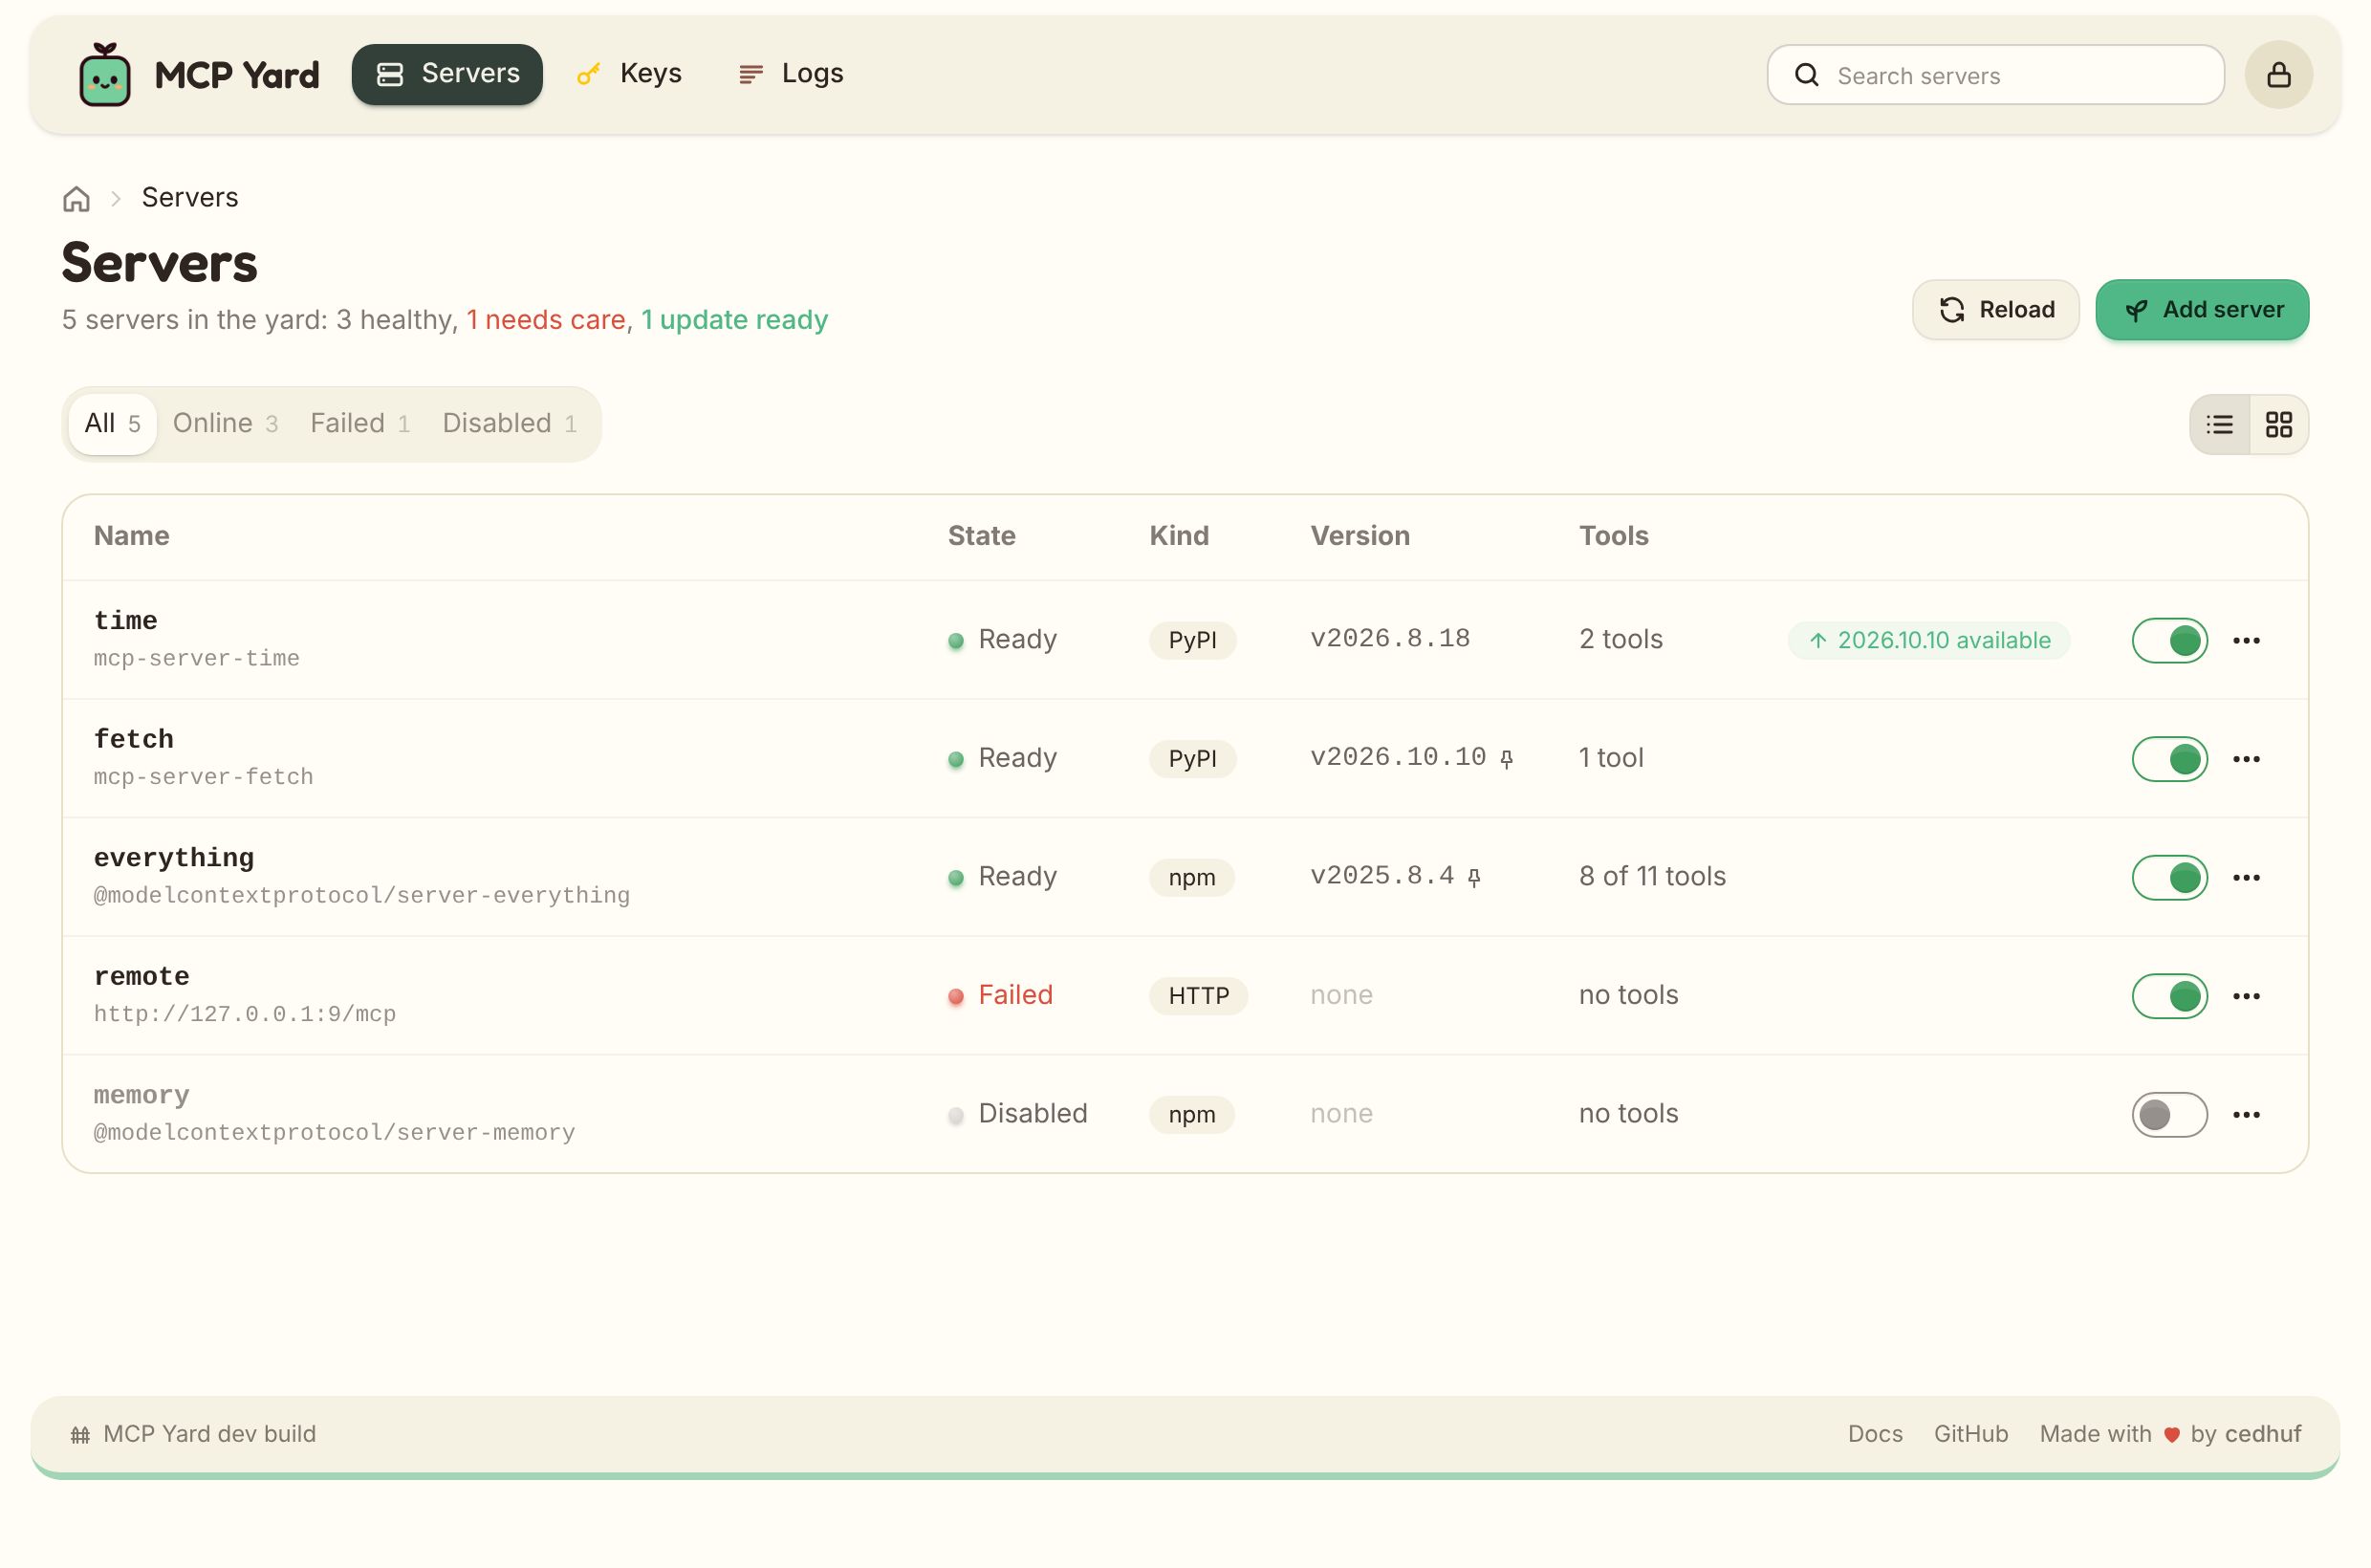The width and height of the screenshot is (2371, 1568).
Task: Turn off the everything server switch
Action: pos(2170,877)
